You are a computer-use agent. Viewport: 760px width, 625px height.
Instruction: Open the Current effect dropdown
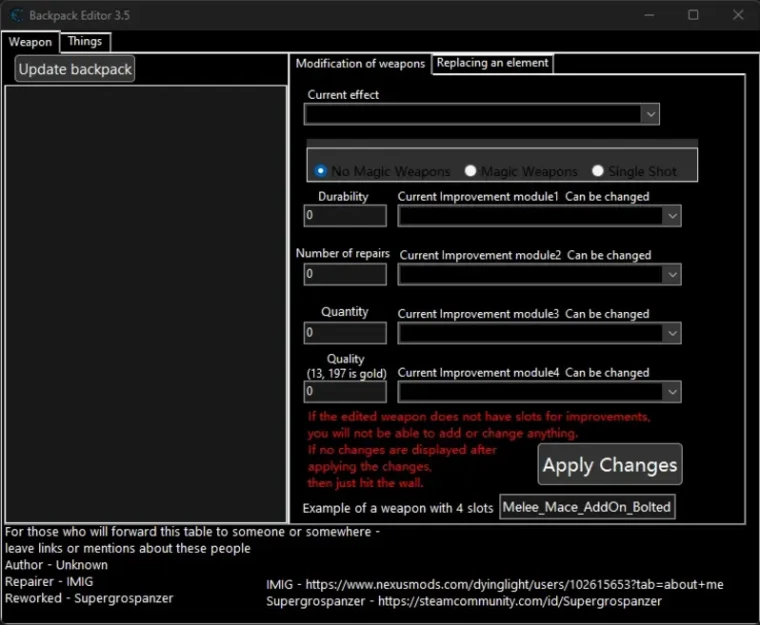[650, 114]
